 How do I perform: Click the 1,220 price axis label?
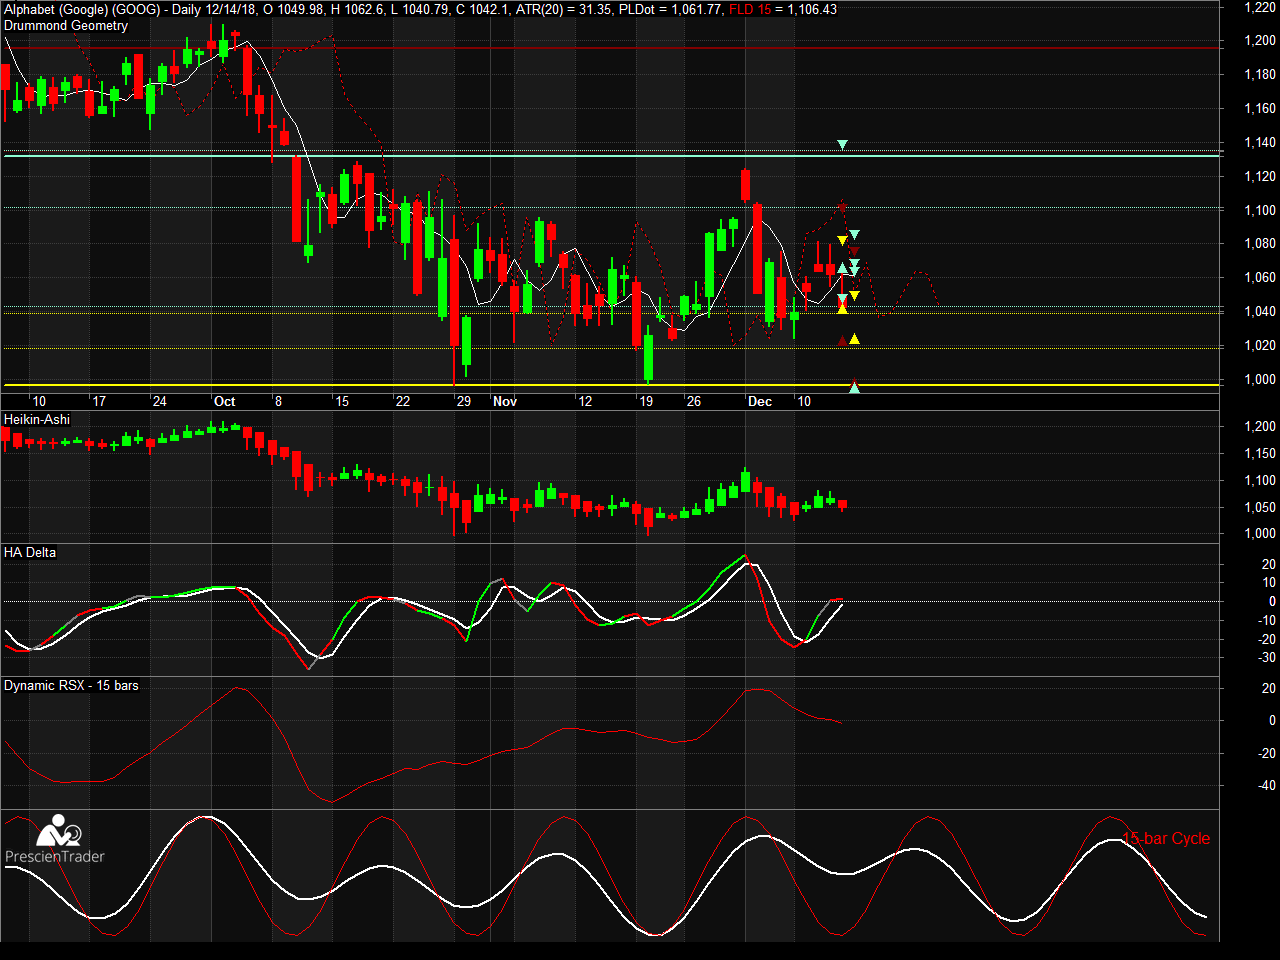(1260, 7)
